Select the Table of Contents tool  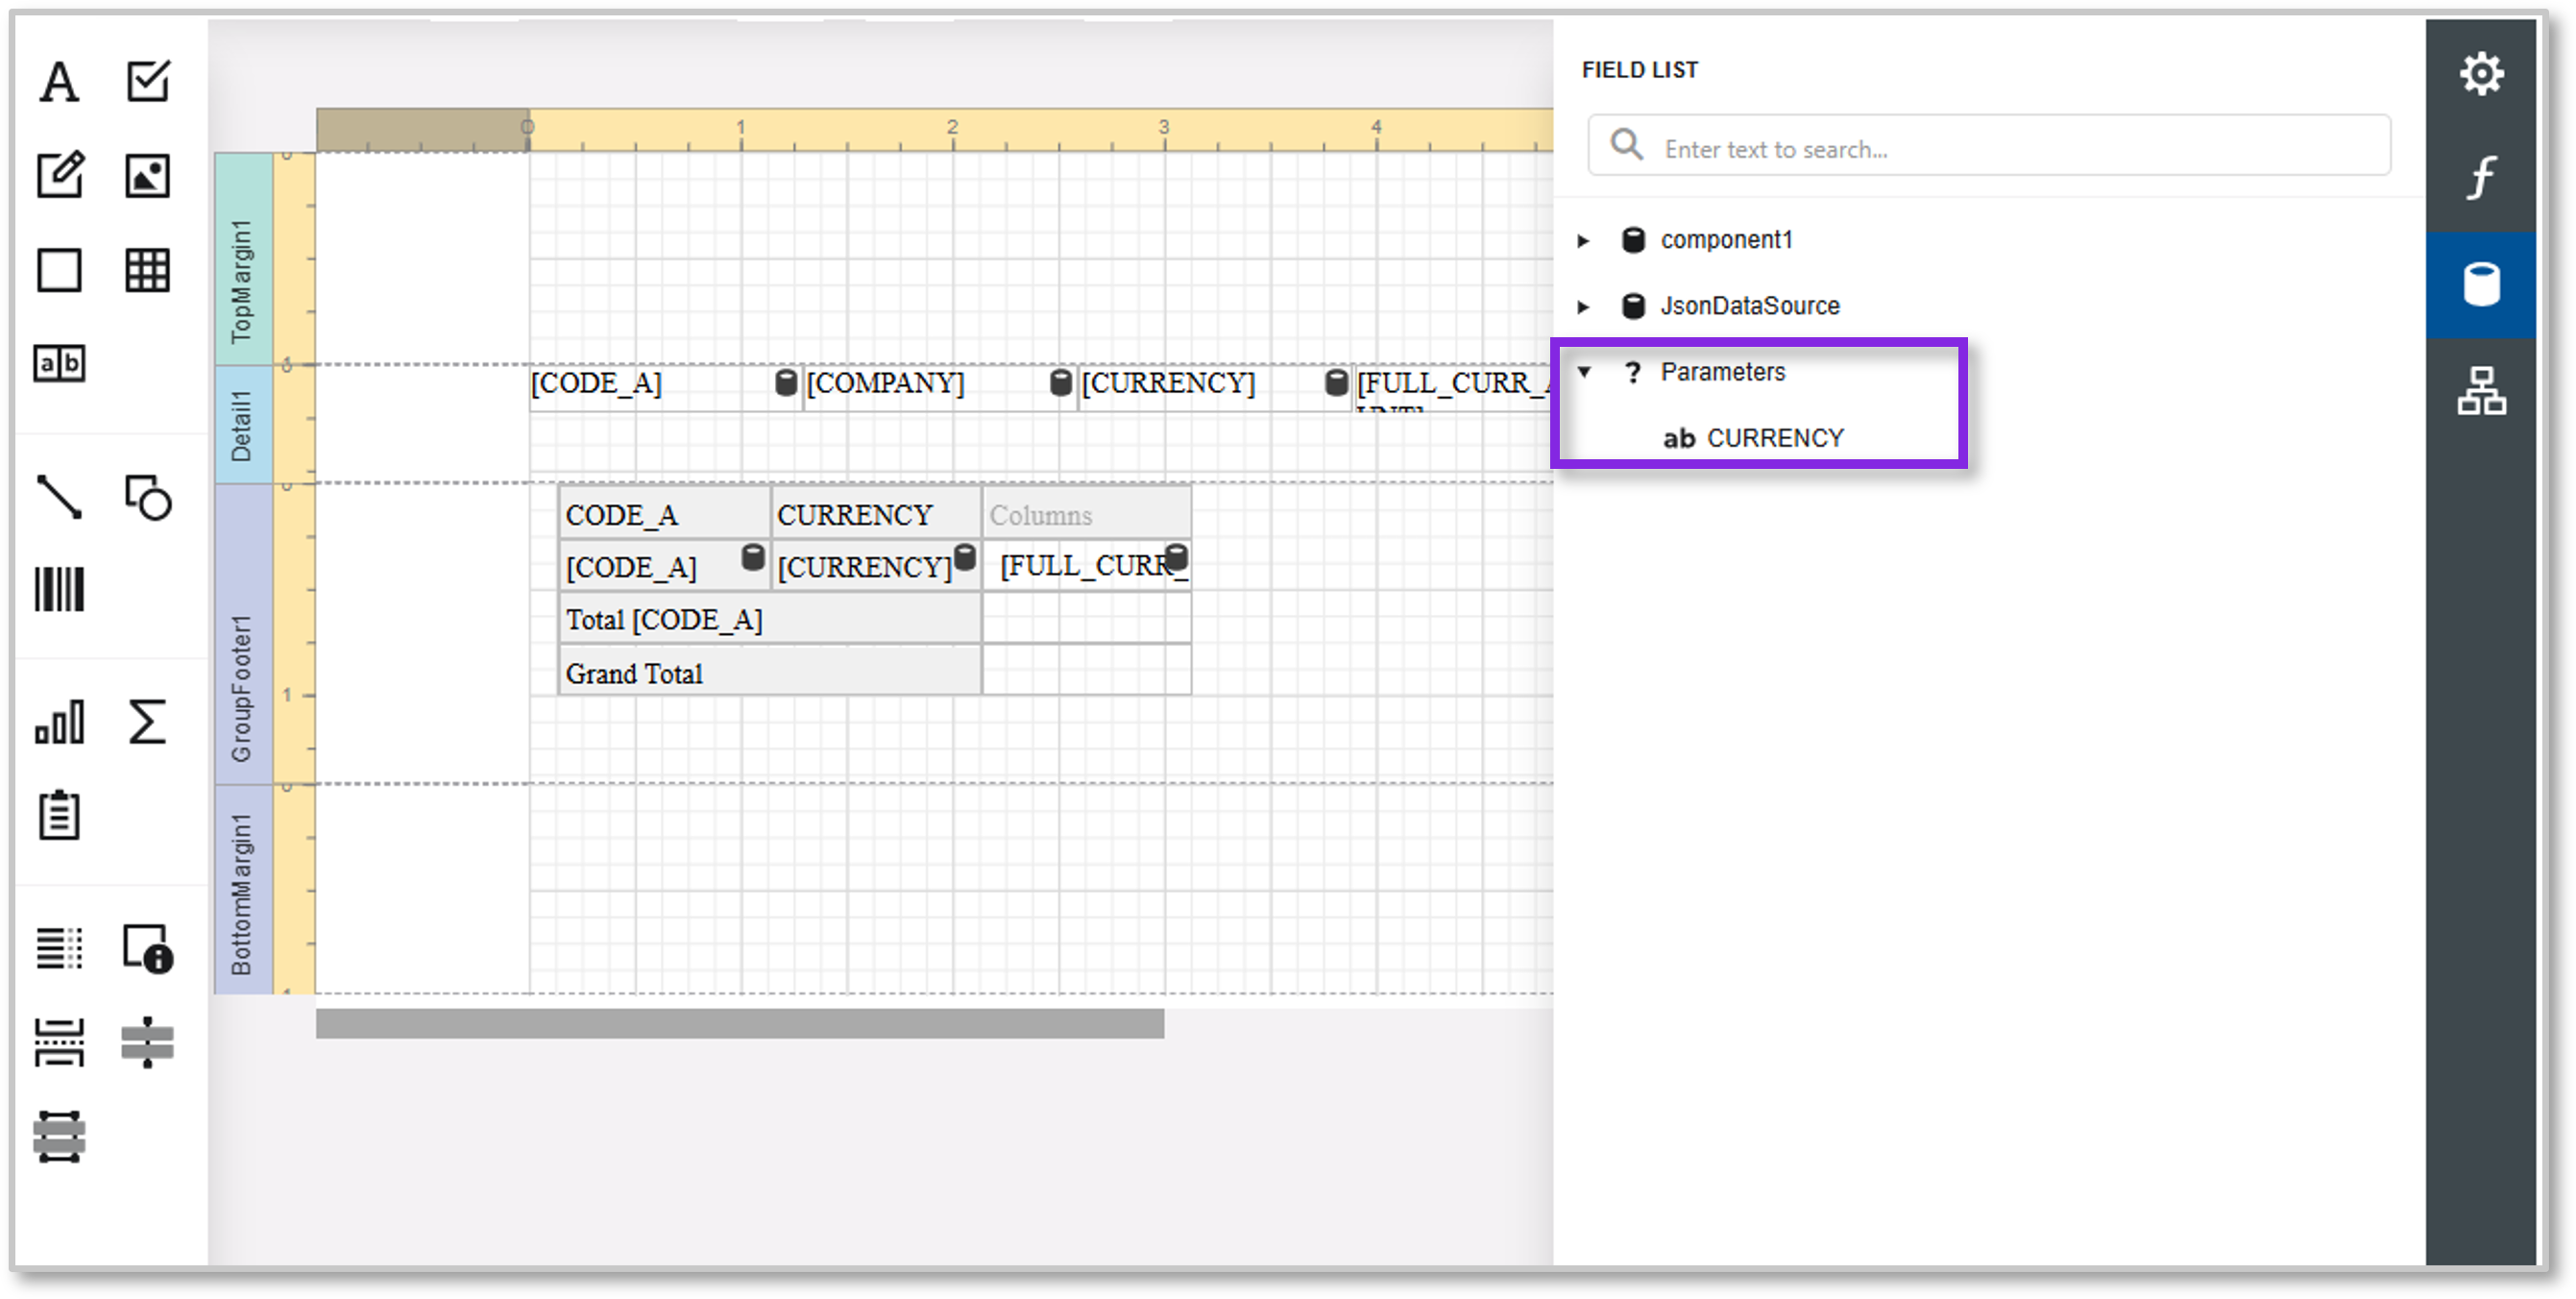[59, 947]
